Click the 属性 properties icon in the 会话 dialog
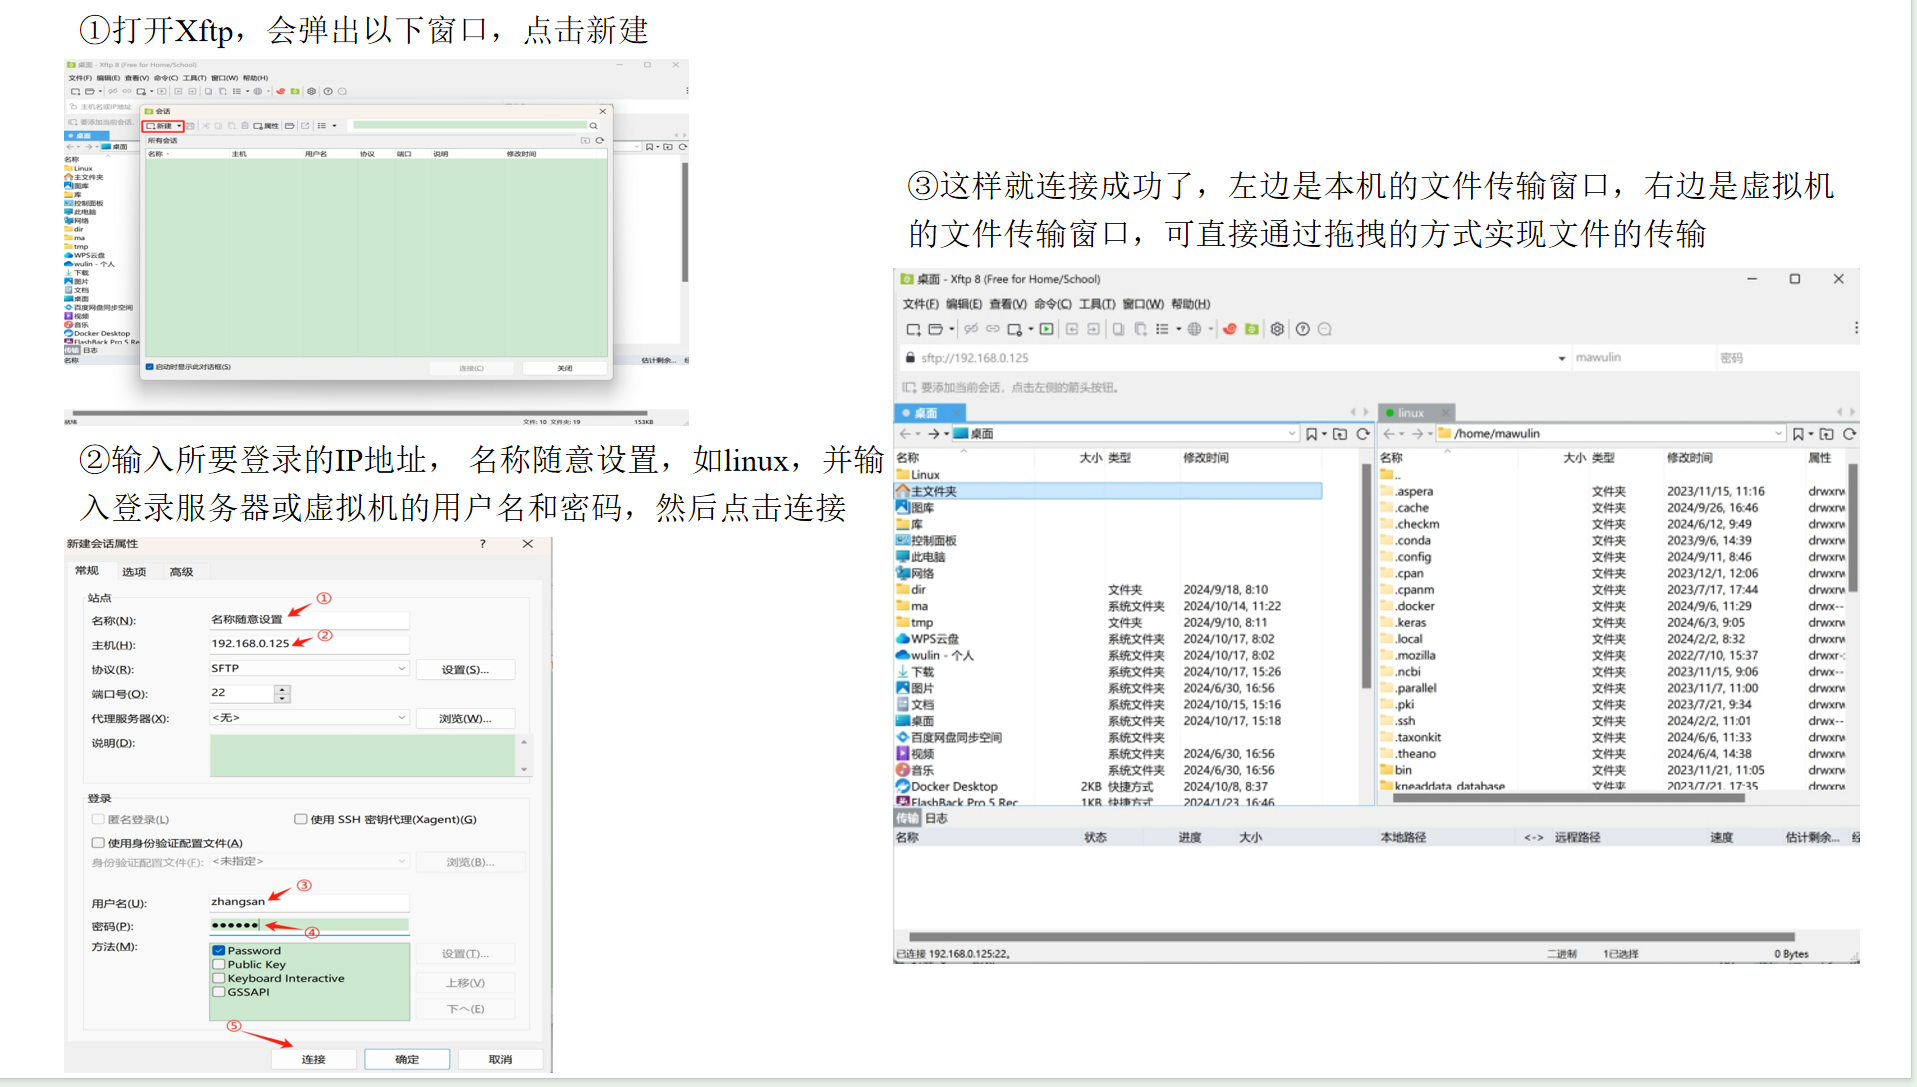 (x=266, y=126)
